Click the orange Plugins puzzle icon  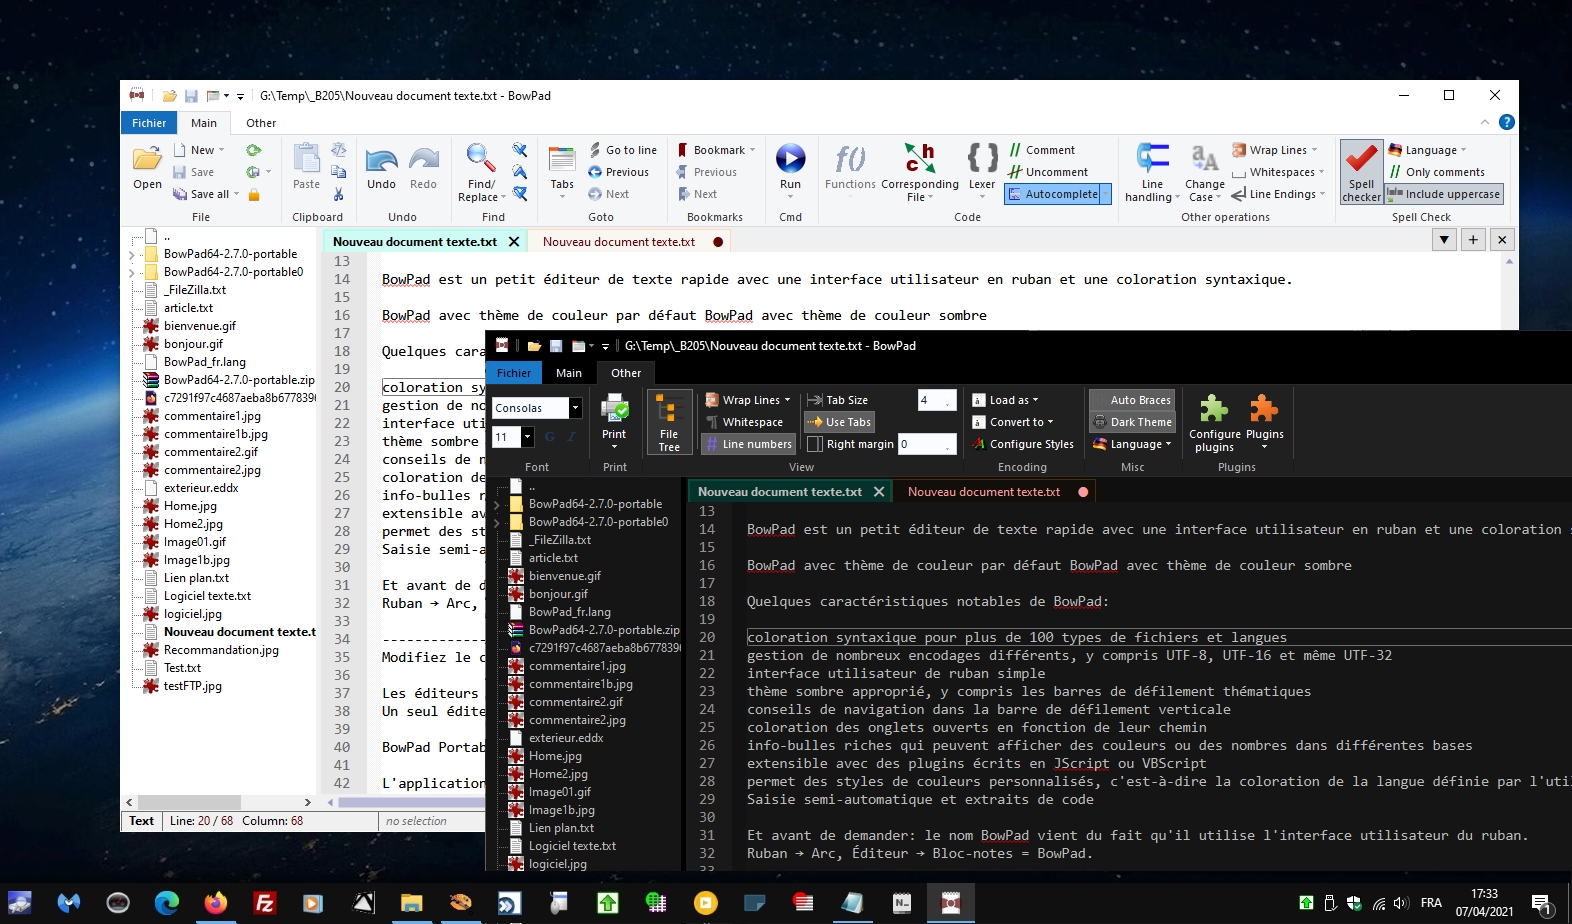coord(1264,409)
